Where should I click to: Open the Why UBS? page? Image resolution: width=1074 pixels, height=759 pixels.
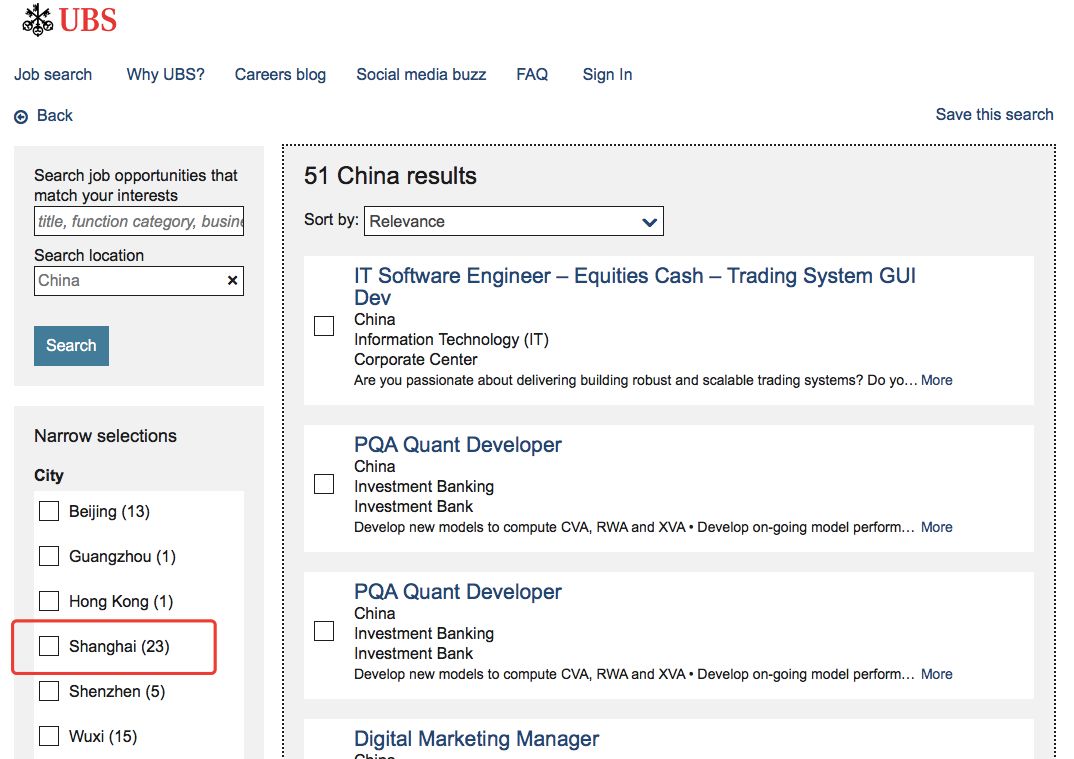165,74
